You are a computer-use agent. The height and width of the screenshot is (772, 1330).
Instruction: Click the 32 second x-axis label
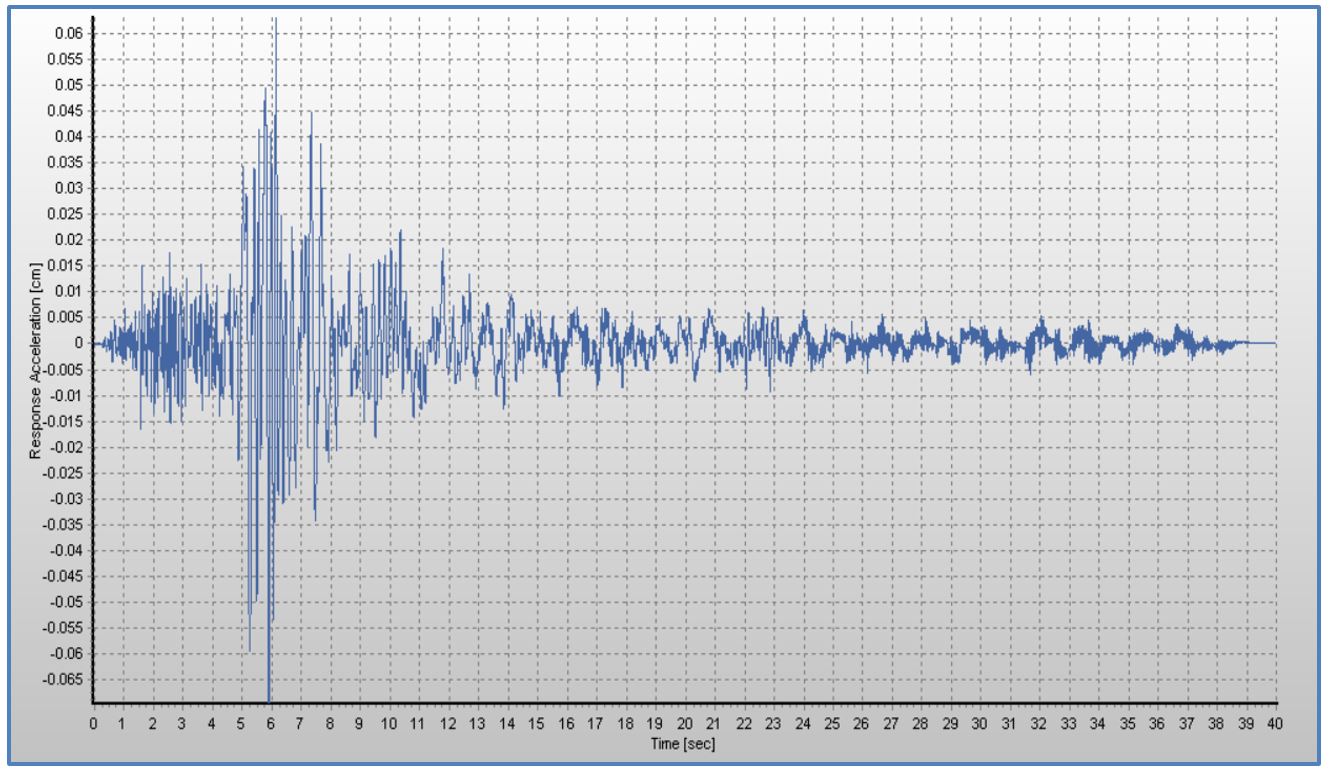click(x=1039, y=723)
